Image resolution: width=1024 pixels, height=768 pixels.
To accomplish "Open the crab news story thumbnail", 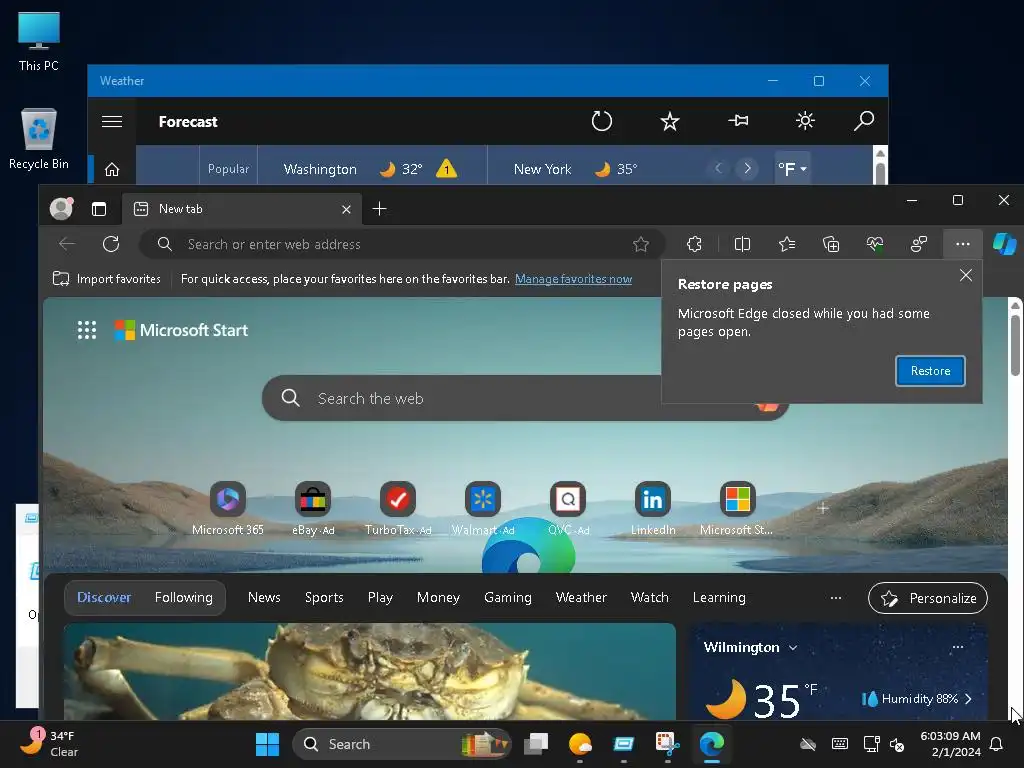I will click(370, 672).
